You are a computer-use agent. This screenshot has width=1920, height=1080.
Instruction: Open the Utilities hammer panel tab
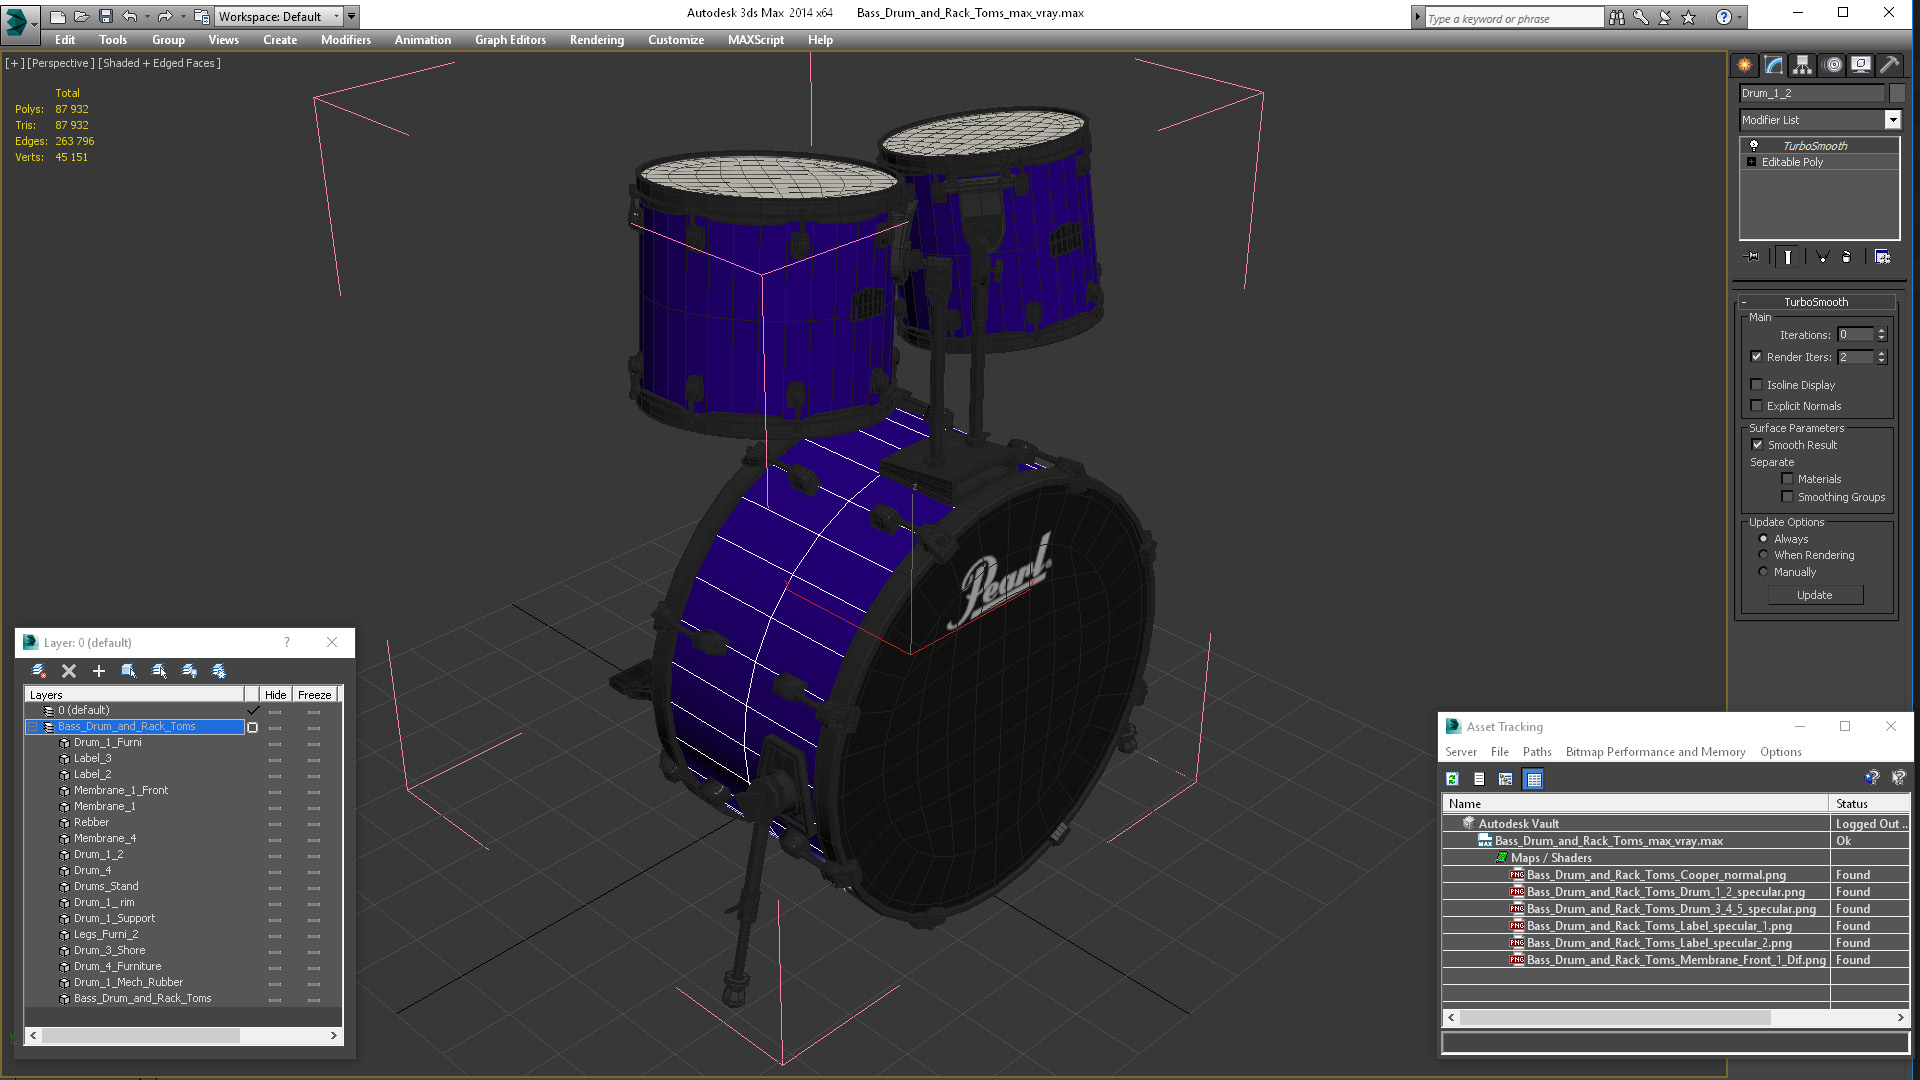pos(1889,65)
